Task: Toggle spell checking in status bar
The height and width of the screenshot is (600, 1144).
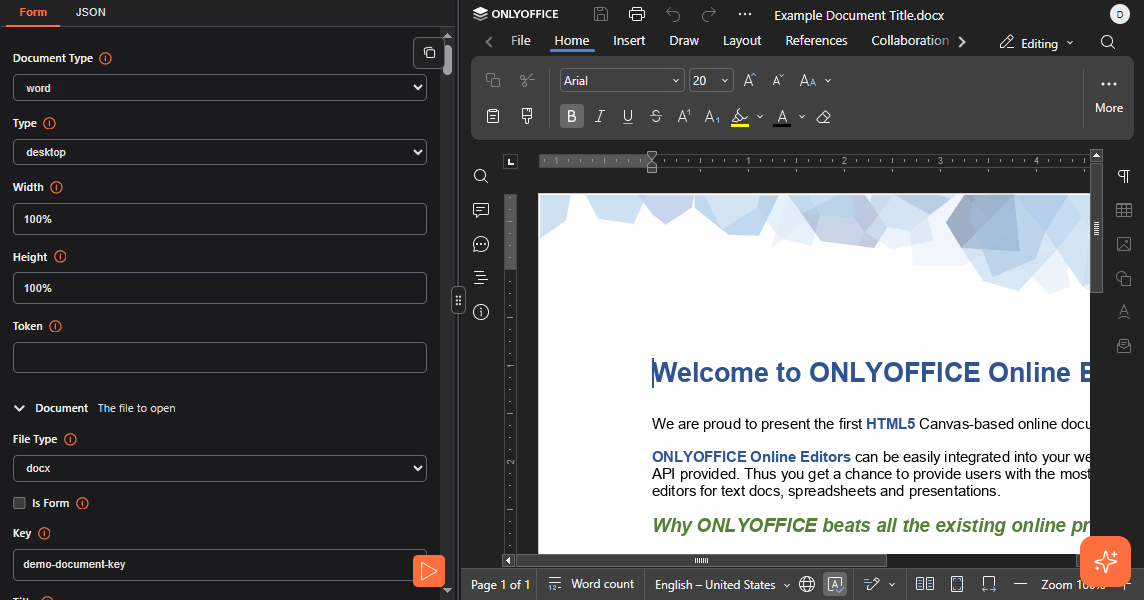Action: point(835,584)
